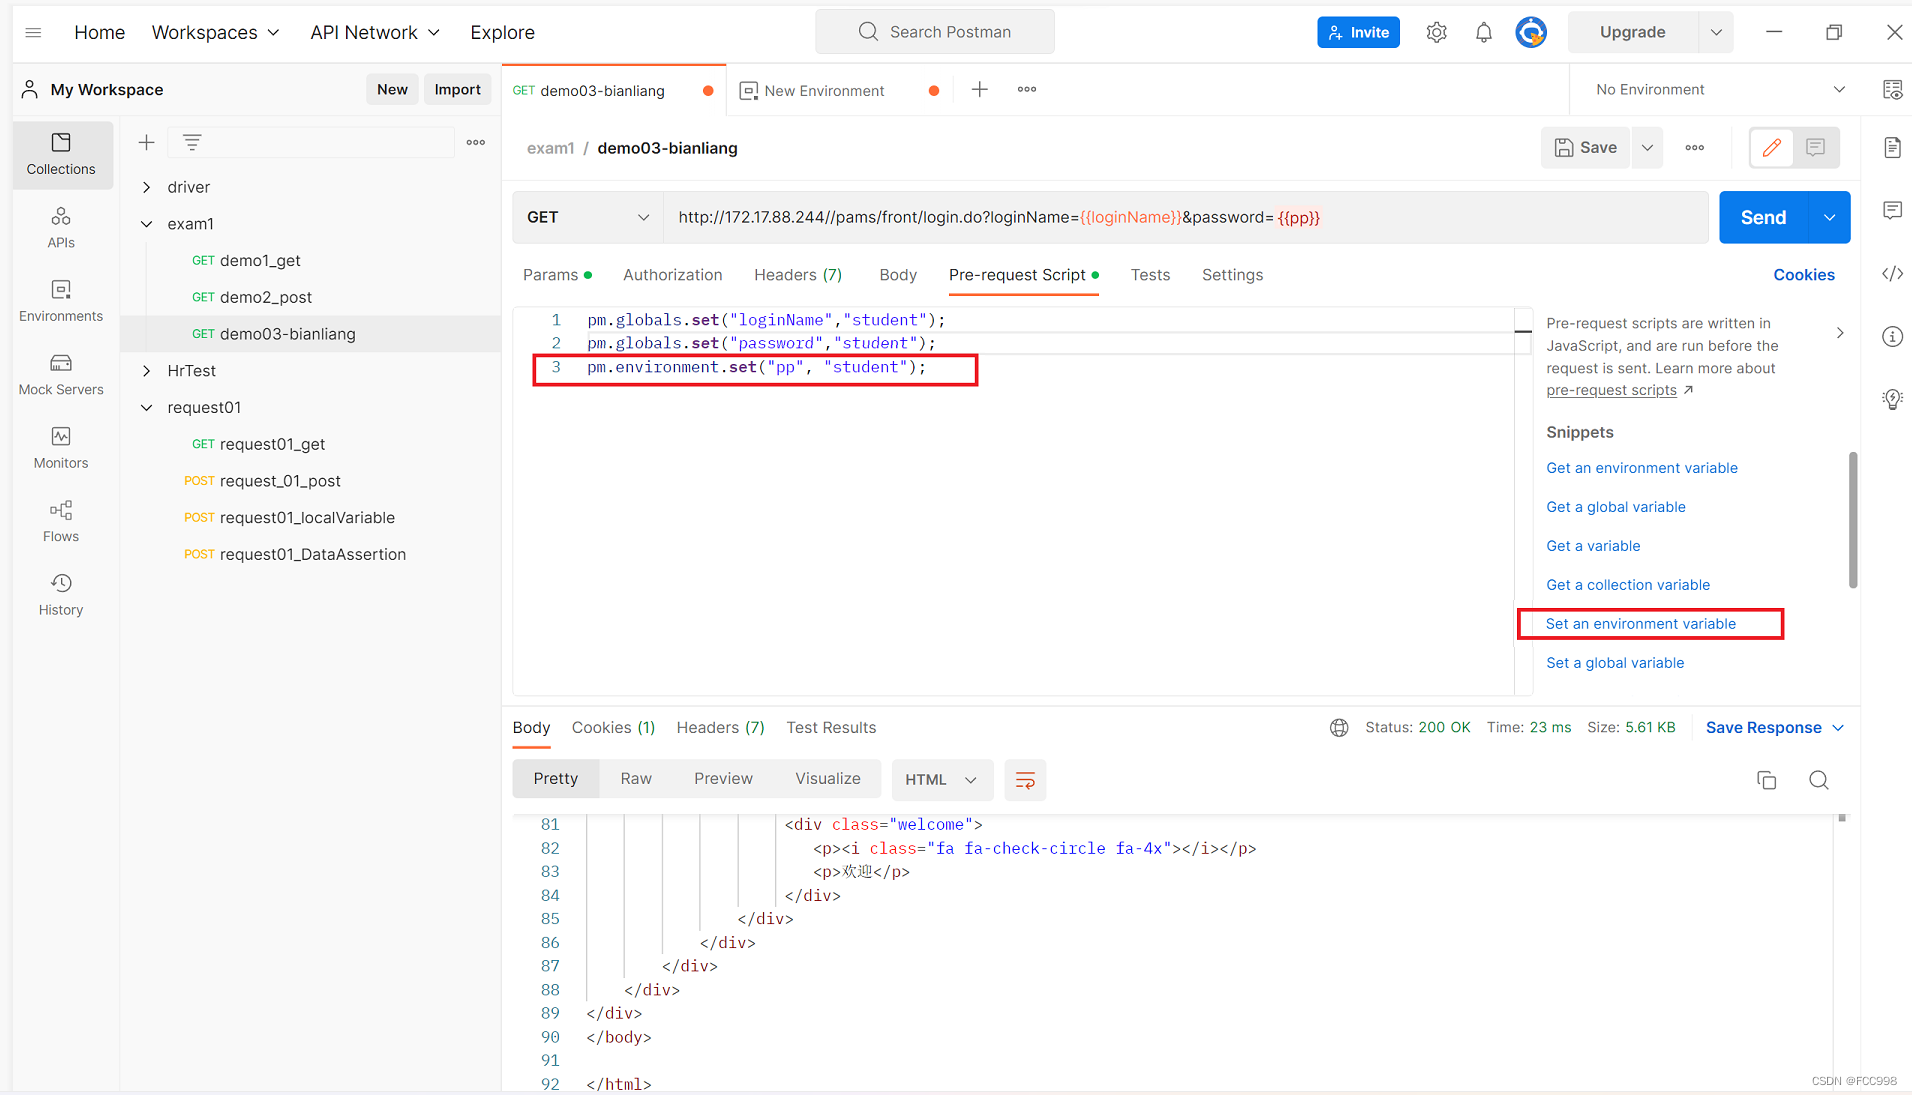This screenshot has width=1912, height=1095.
Task: Click the snippets panel scrollbar
Action: (1852, 520)
